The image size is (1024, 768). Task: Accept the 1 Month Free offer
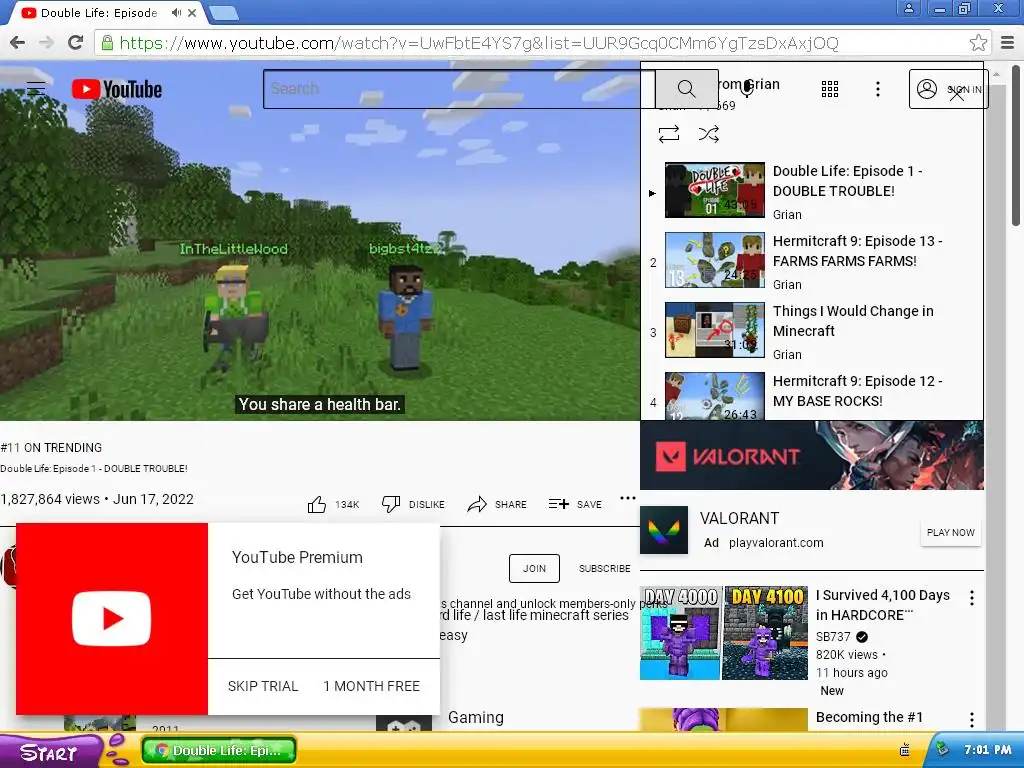click(372, 686)
